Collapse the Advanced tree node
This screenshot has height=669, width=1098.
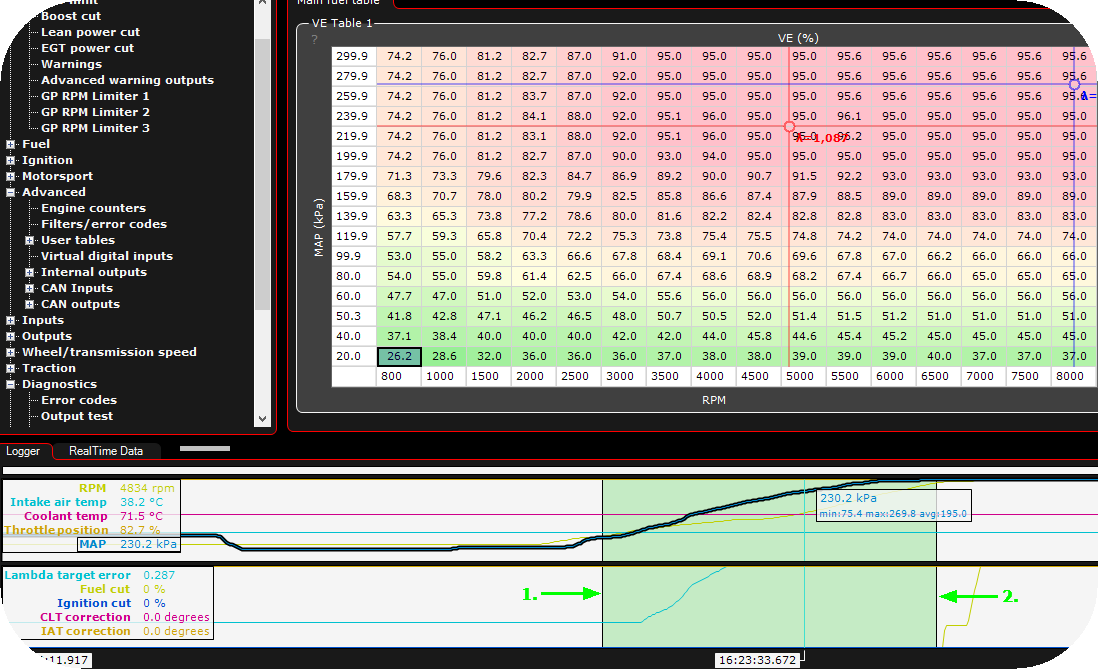[x=11, y=192]
